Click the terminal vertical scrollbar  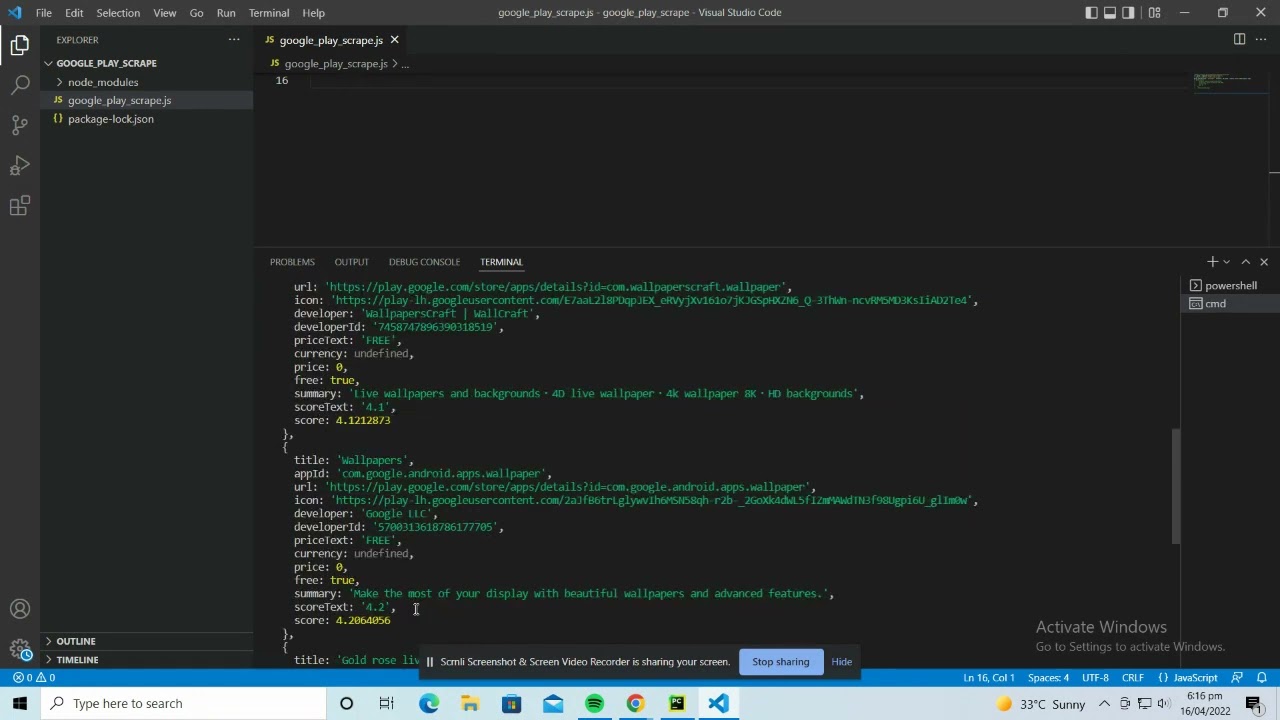pyautogui.click(x=1176, y=486)
